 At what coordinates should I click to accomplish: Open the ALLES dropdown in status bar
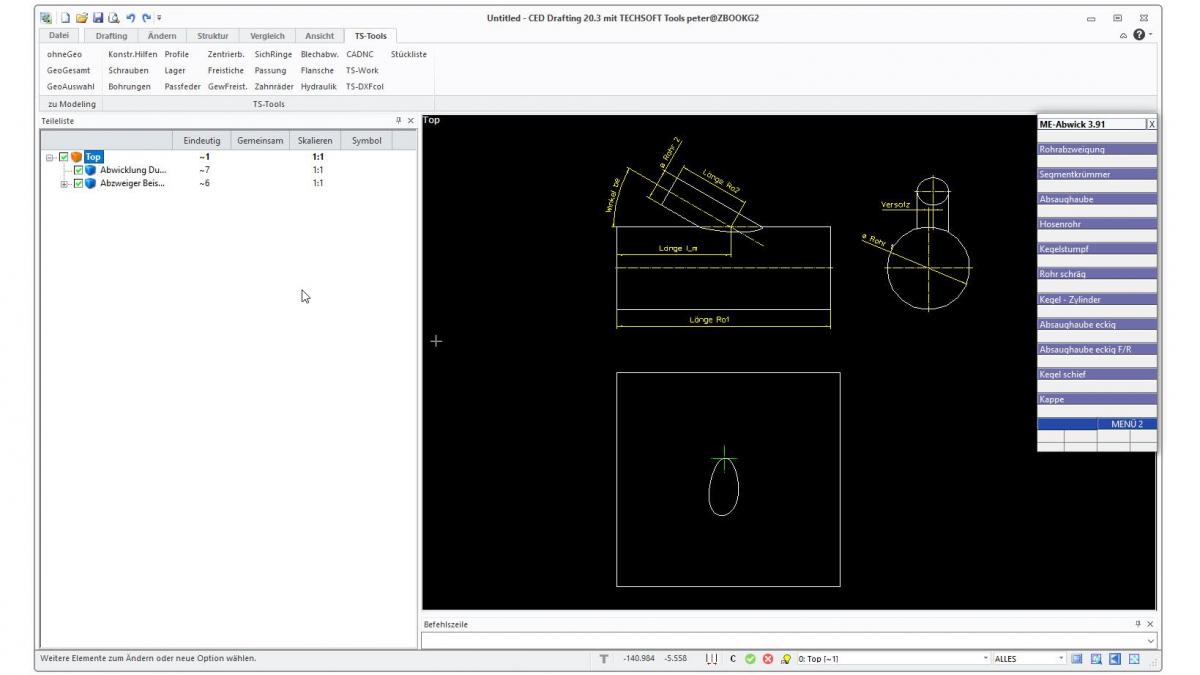tap(1062, 659)
